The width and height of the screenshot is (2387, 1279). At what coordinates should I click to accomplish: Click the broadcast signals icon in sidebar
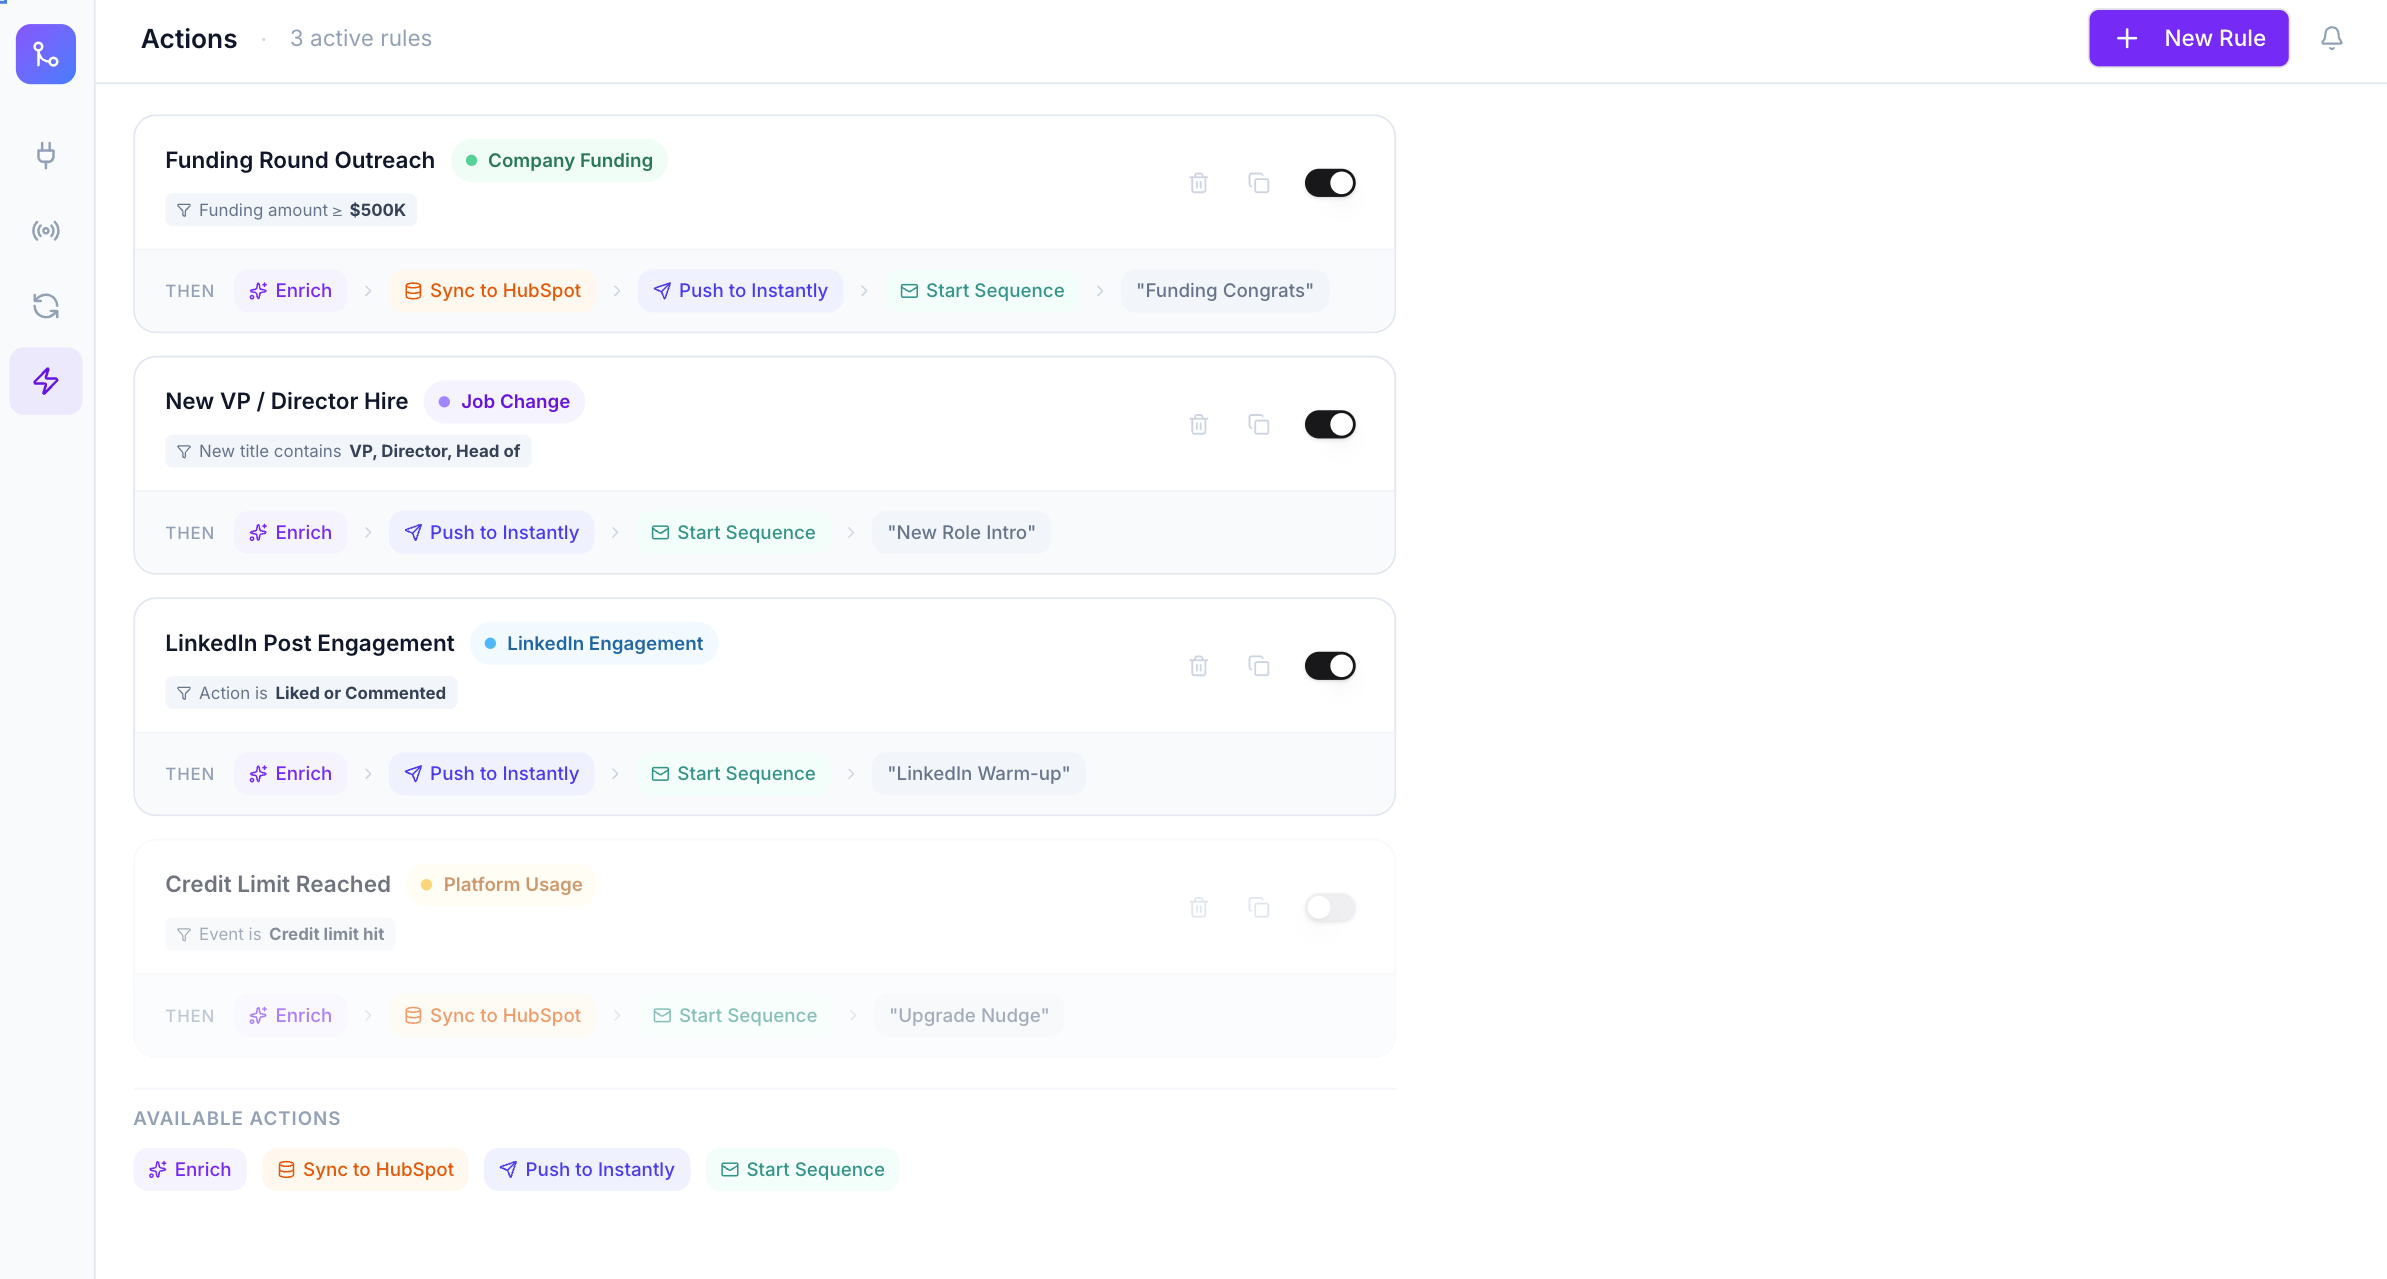pyautogui.click(x=45, y=230)
